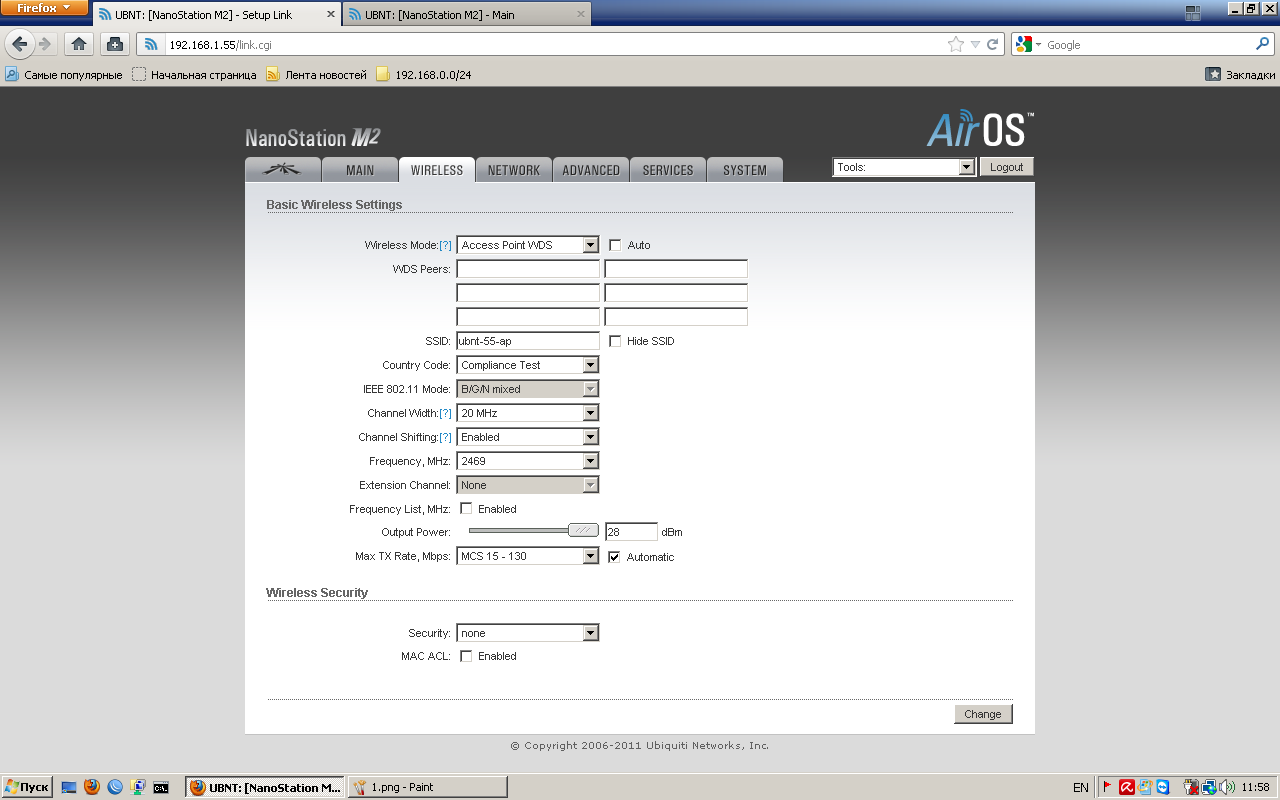Click the TeamViewer tray icon
This screenshot has width=1280, height=800.
click(x=1162, y=787)
